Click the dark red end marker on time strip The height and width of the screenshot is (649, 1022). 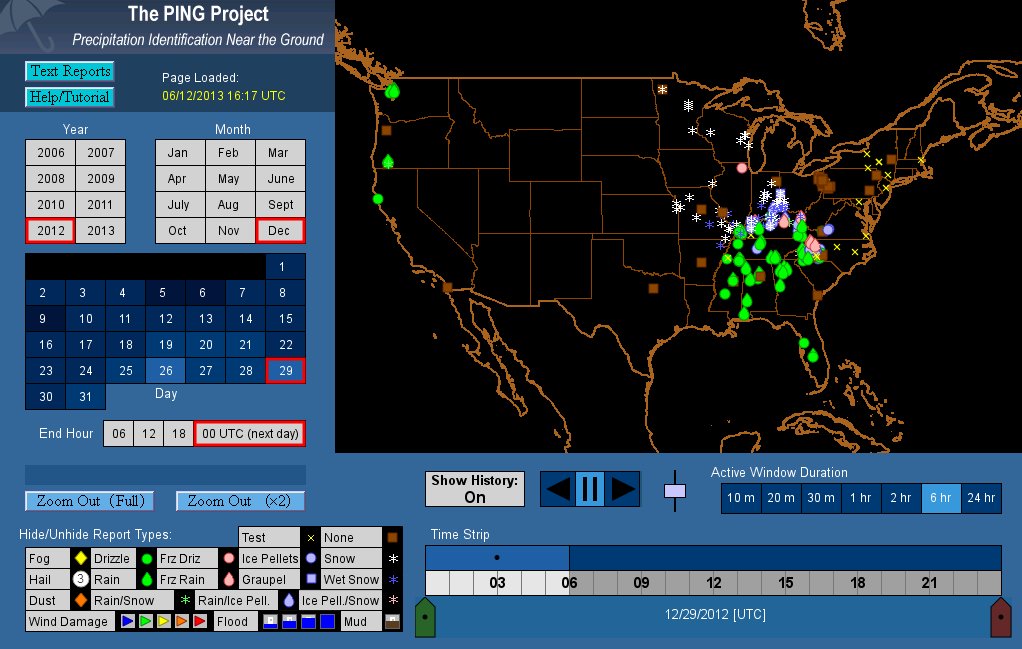[x=999, y=617]
